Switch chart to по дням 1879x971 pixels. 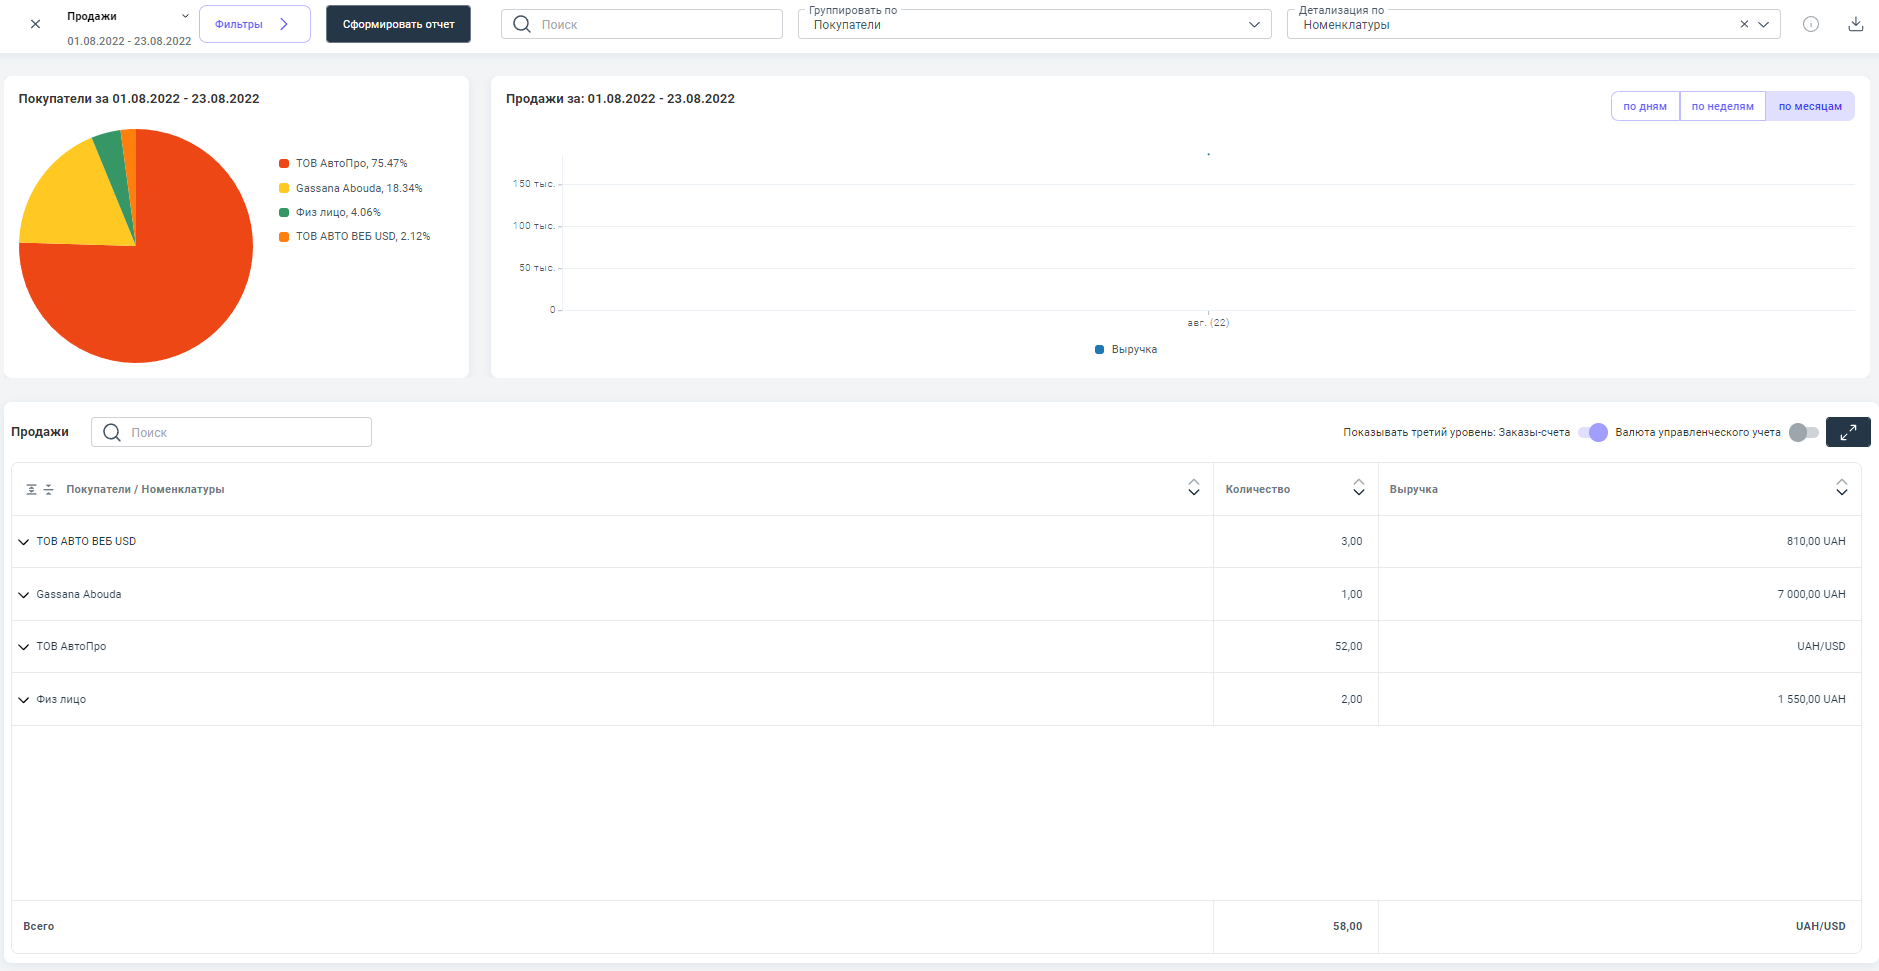pyautogui.click(x=1644, y=107)
